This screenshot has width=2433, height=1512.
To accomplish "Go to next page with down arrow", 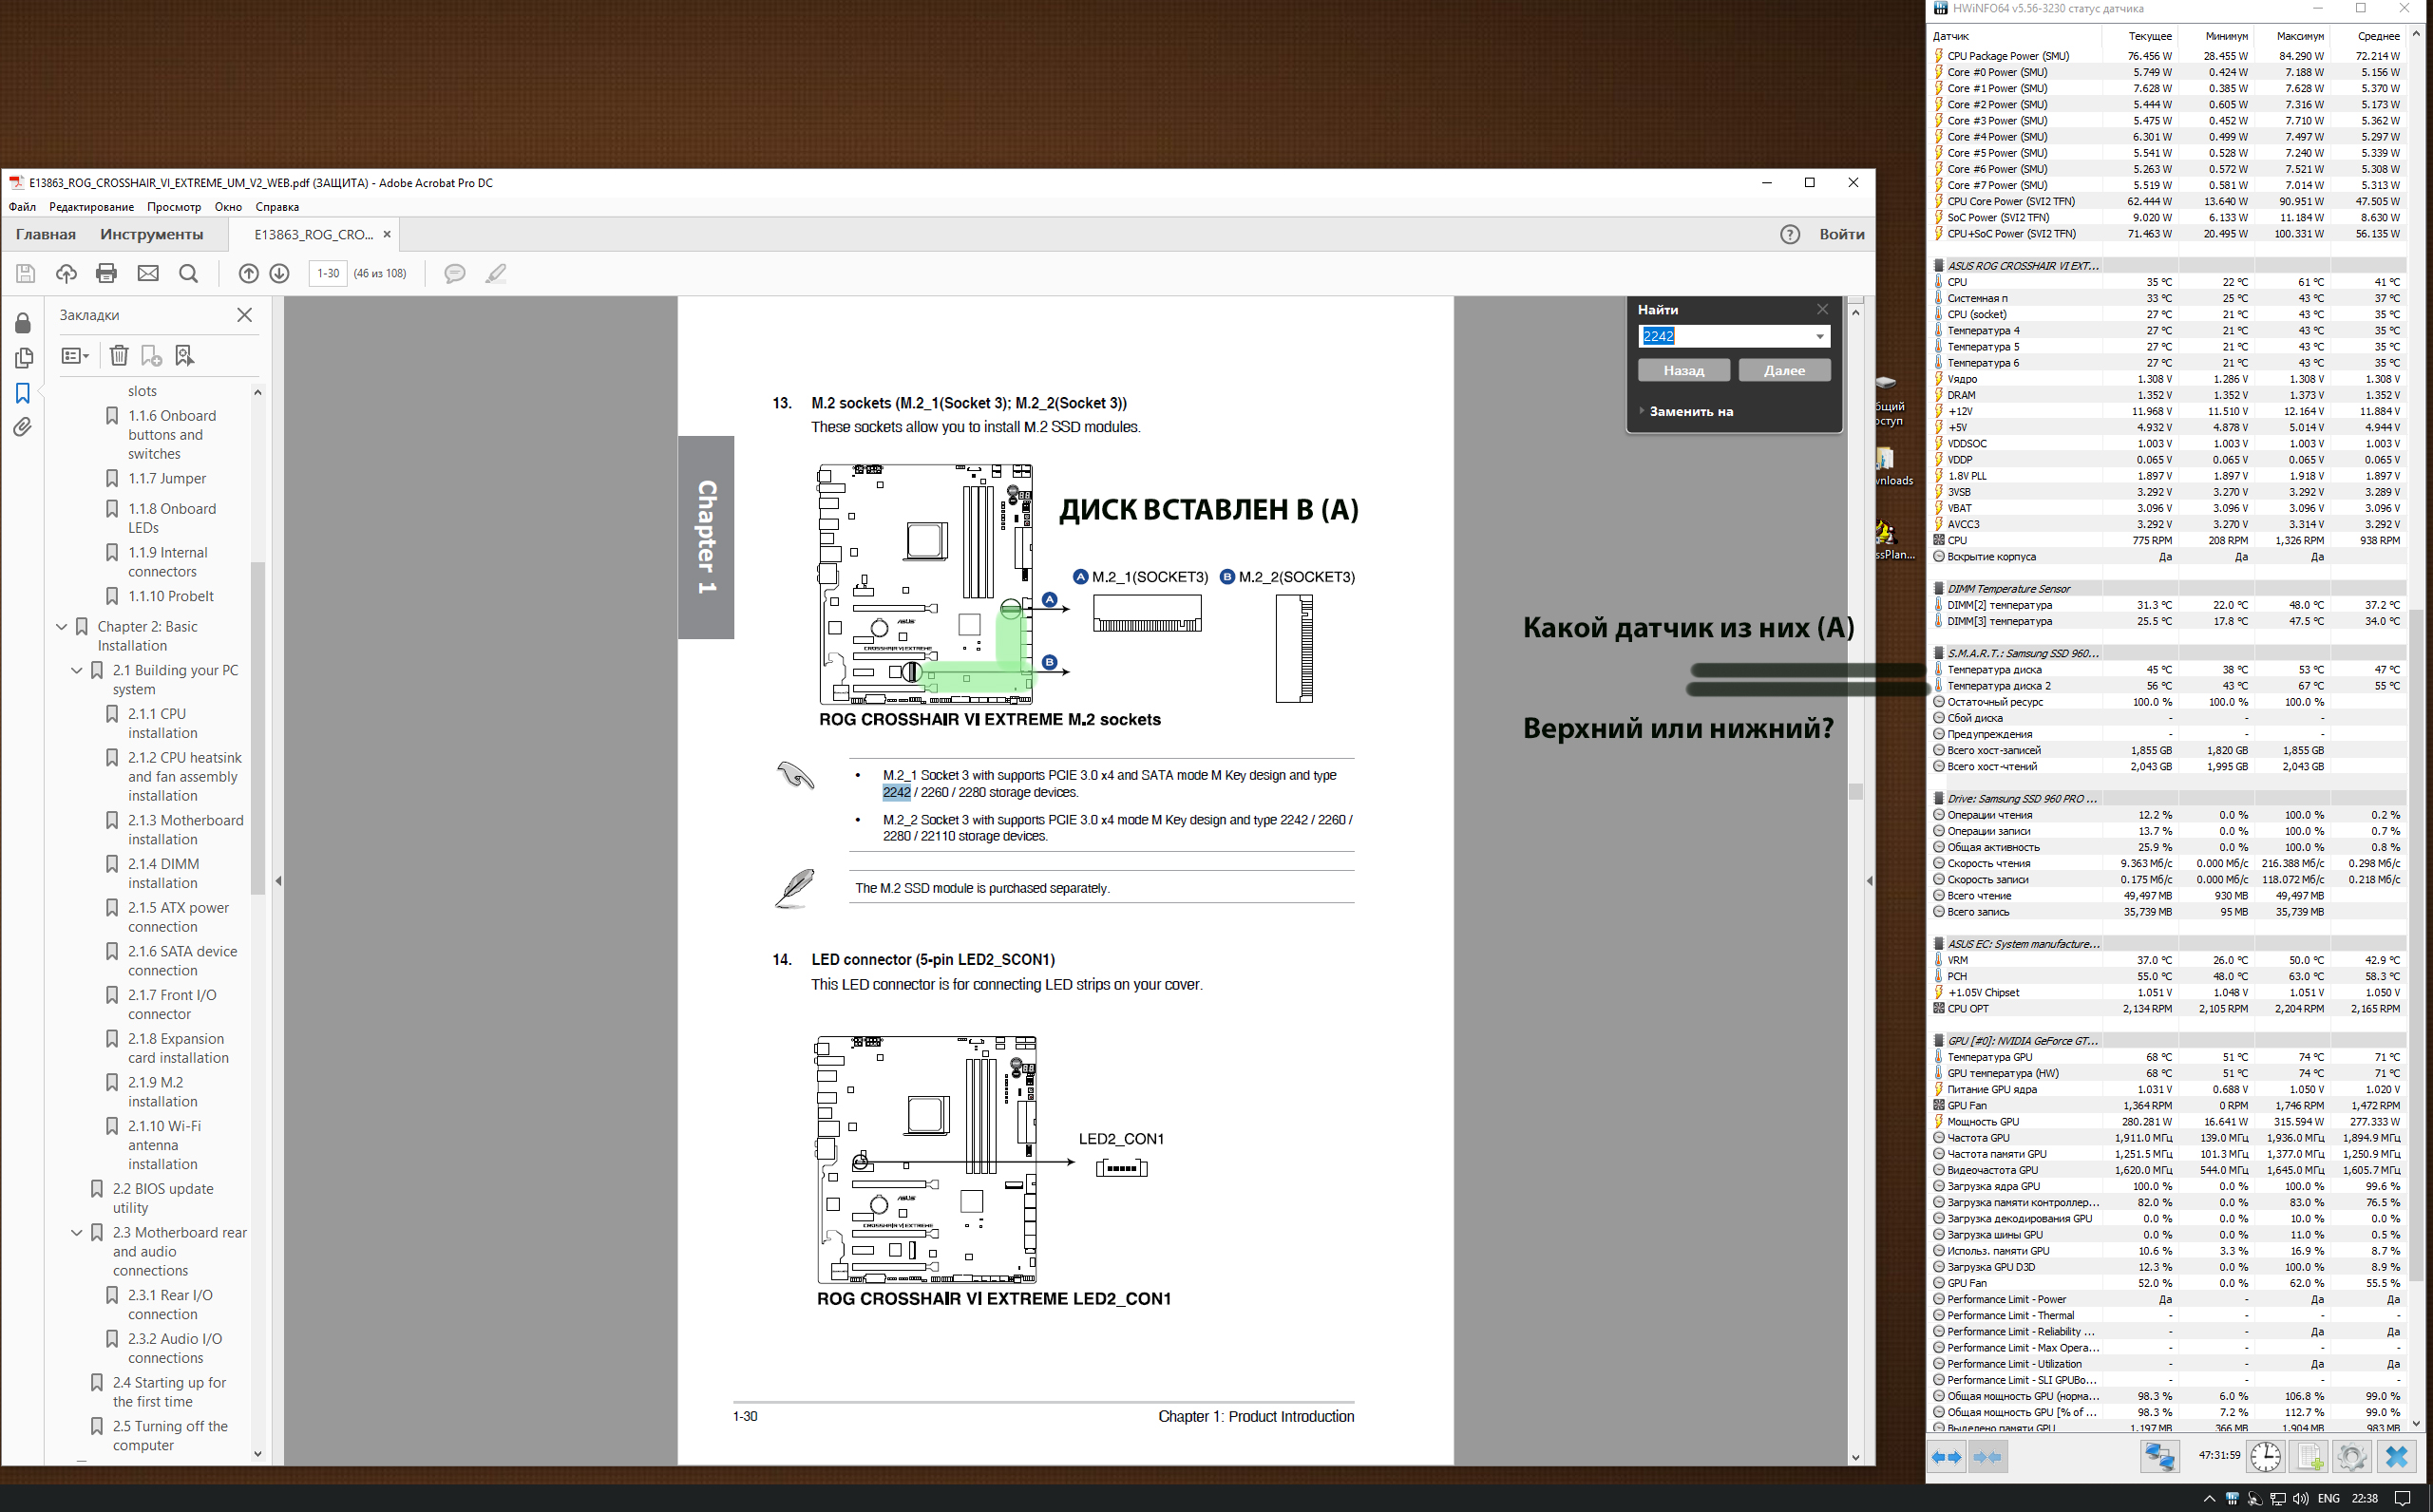I will (x=280, y=273).
